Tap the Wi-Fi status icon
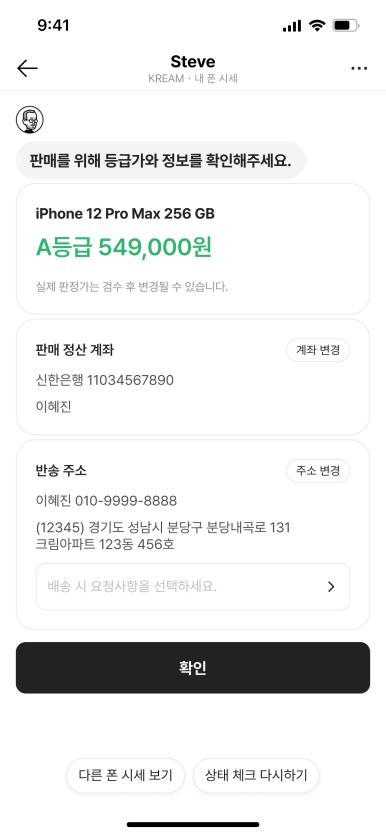This screenshot has height=835, width=386. point(317,25)
